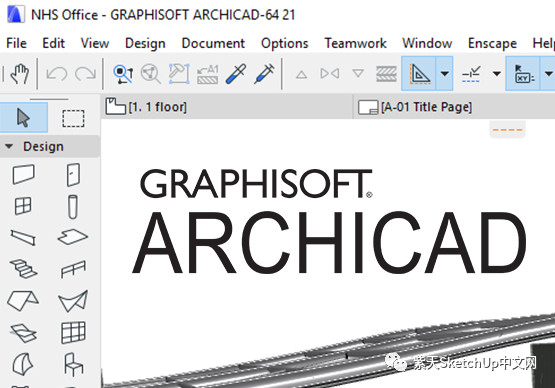555x388 pixels.
Task: Select the Object chair tool
Action: click(x=73, y=364)
